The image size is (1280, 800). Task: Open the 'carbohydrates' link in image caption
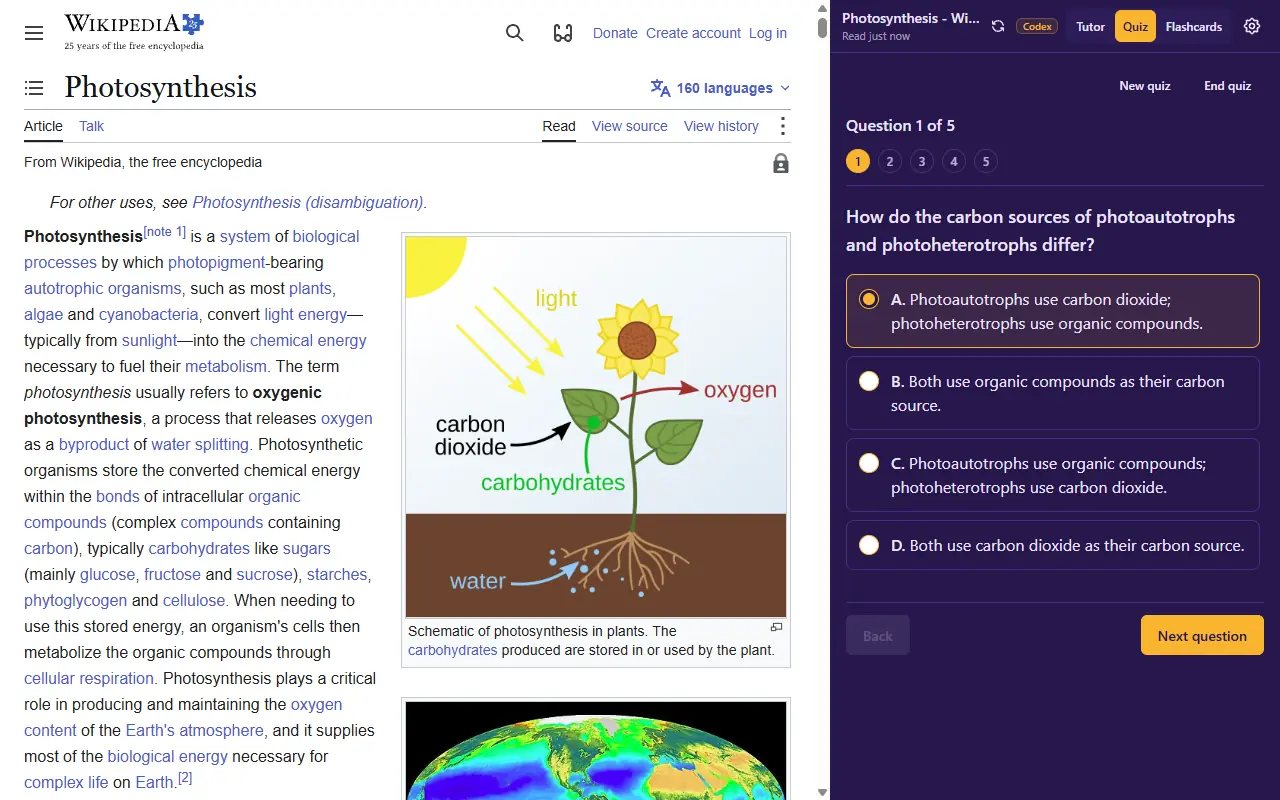(x=452, y=650)
